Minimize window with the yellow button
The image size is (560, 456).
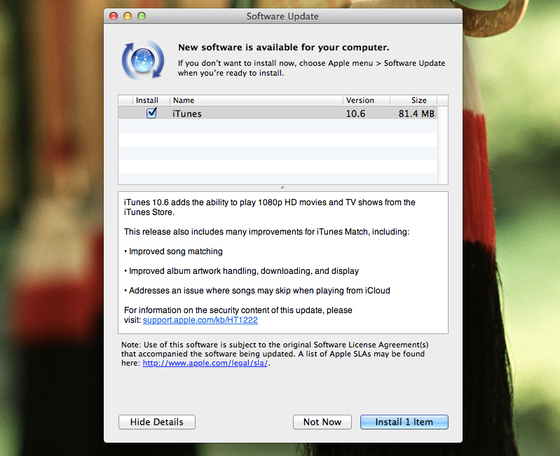tap(128, 16)
